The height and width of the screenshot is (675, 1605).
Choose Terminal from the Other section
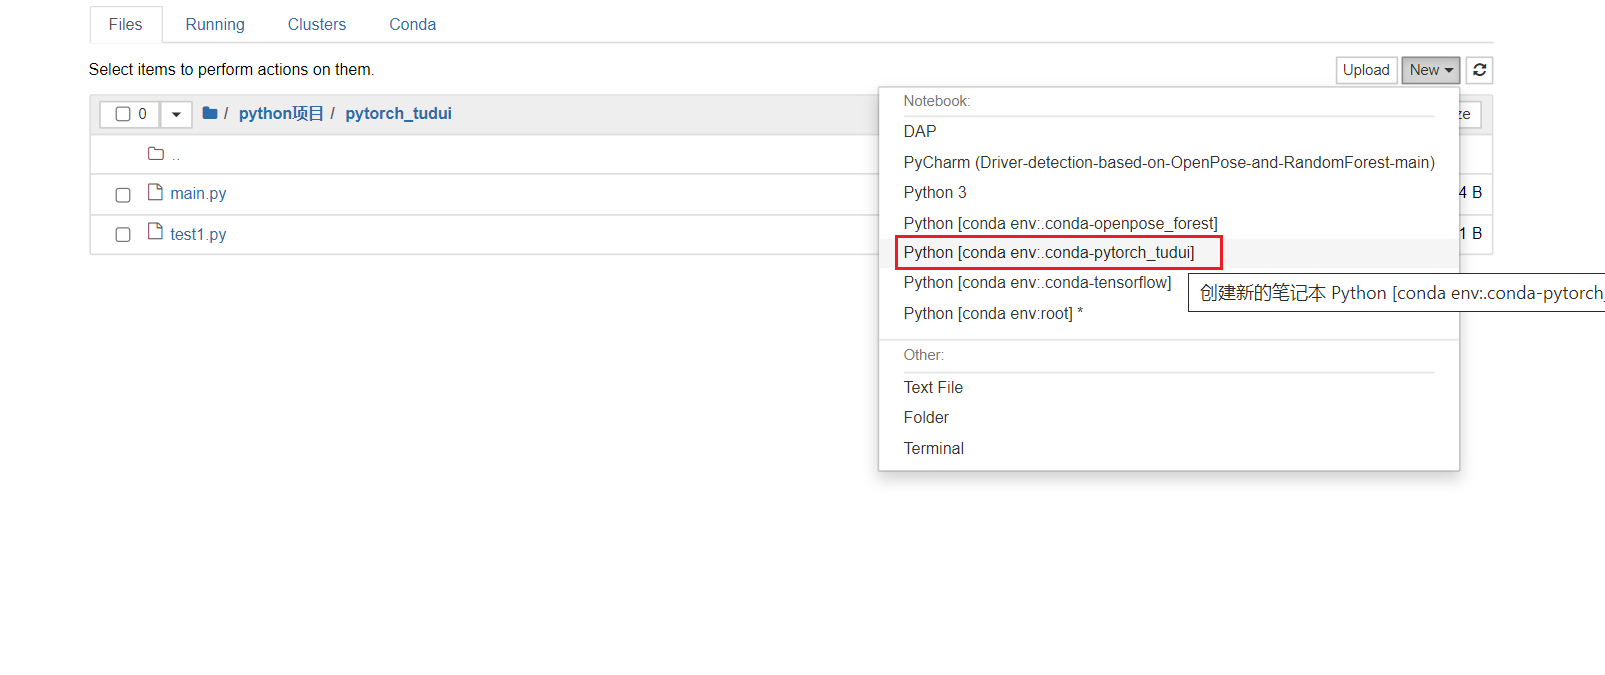pyautogui.click(x=934, y=448)
